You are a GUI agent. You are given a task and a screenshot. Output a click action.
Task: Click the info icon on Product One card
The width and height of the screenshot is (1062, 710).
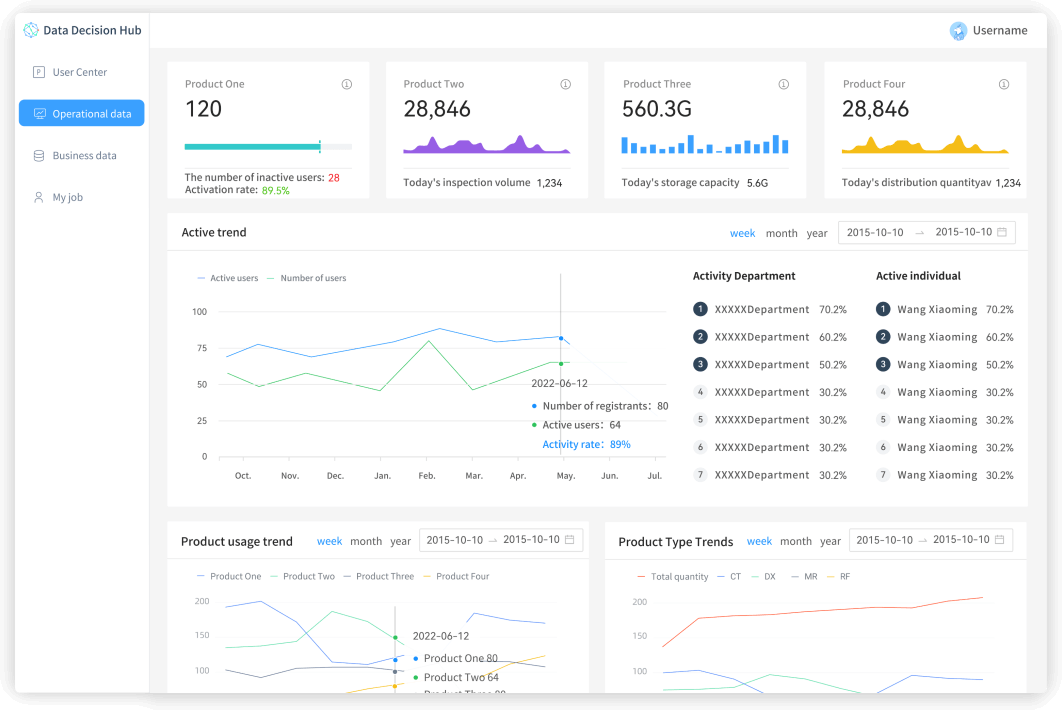pyautogui.click(x=347, y=85)
